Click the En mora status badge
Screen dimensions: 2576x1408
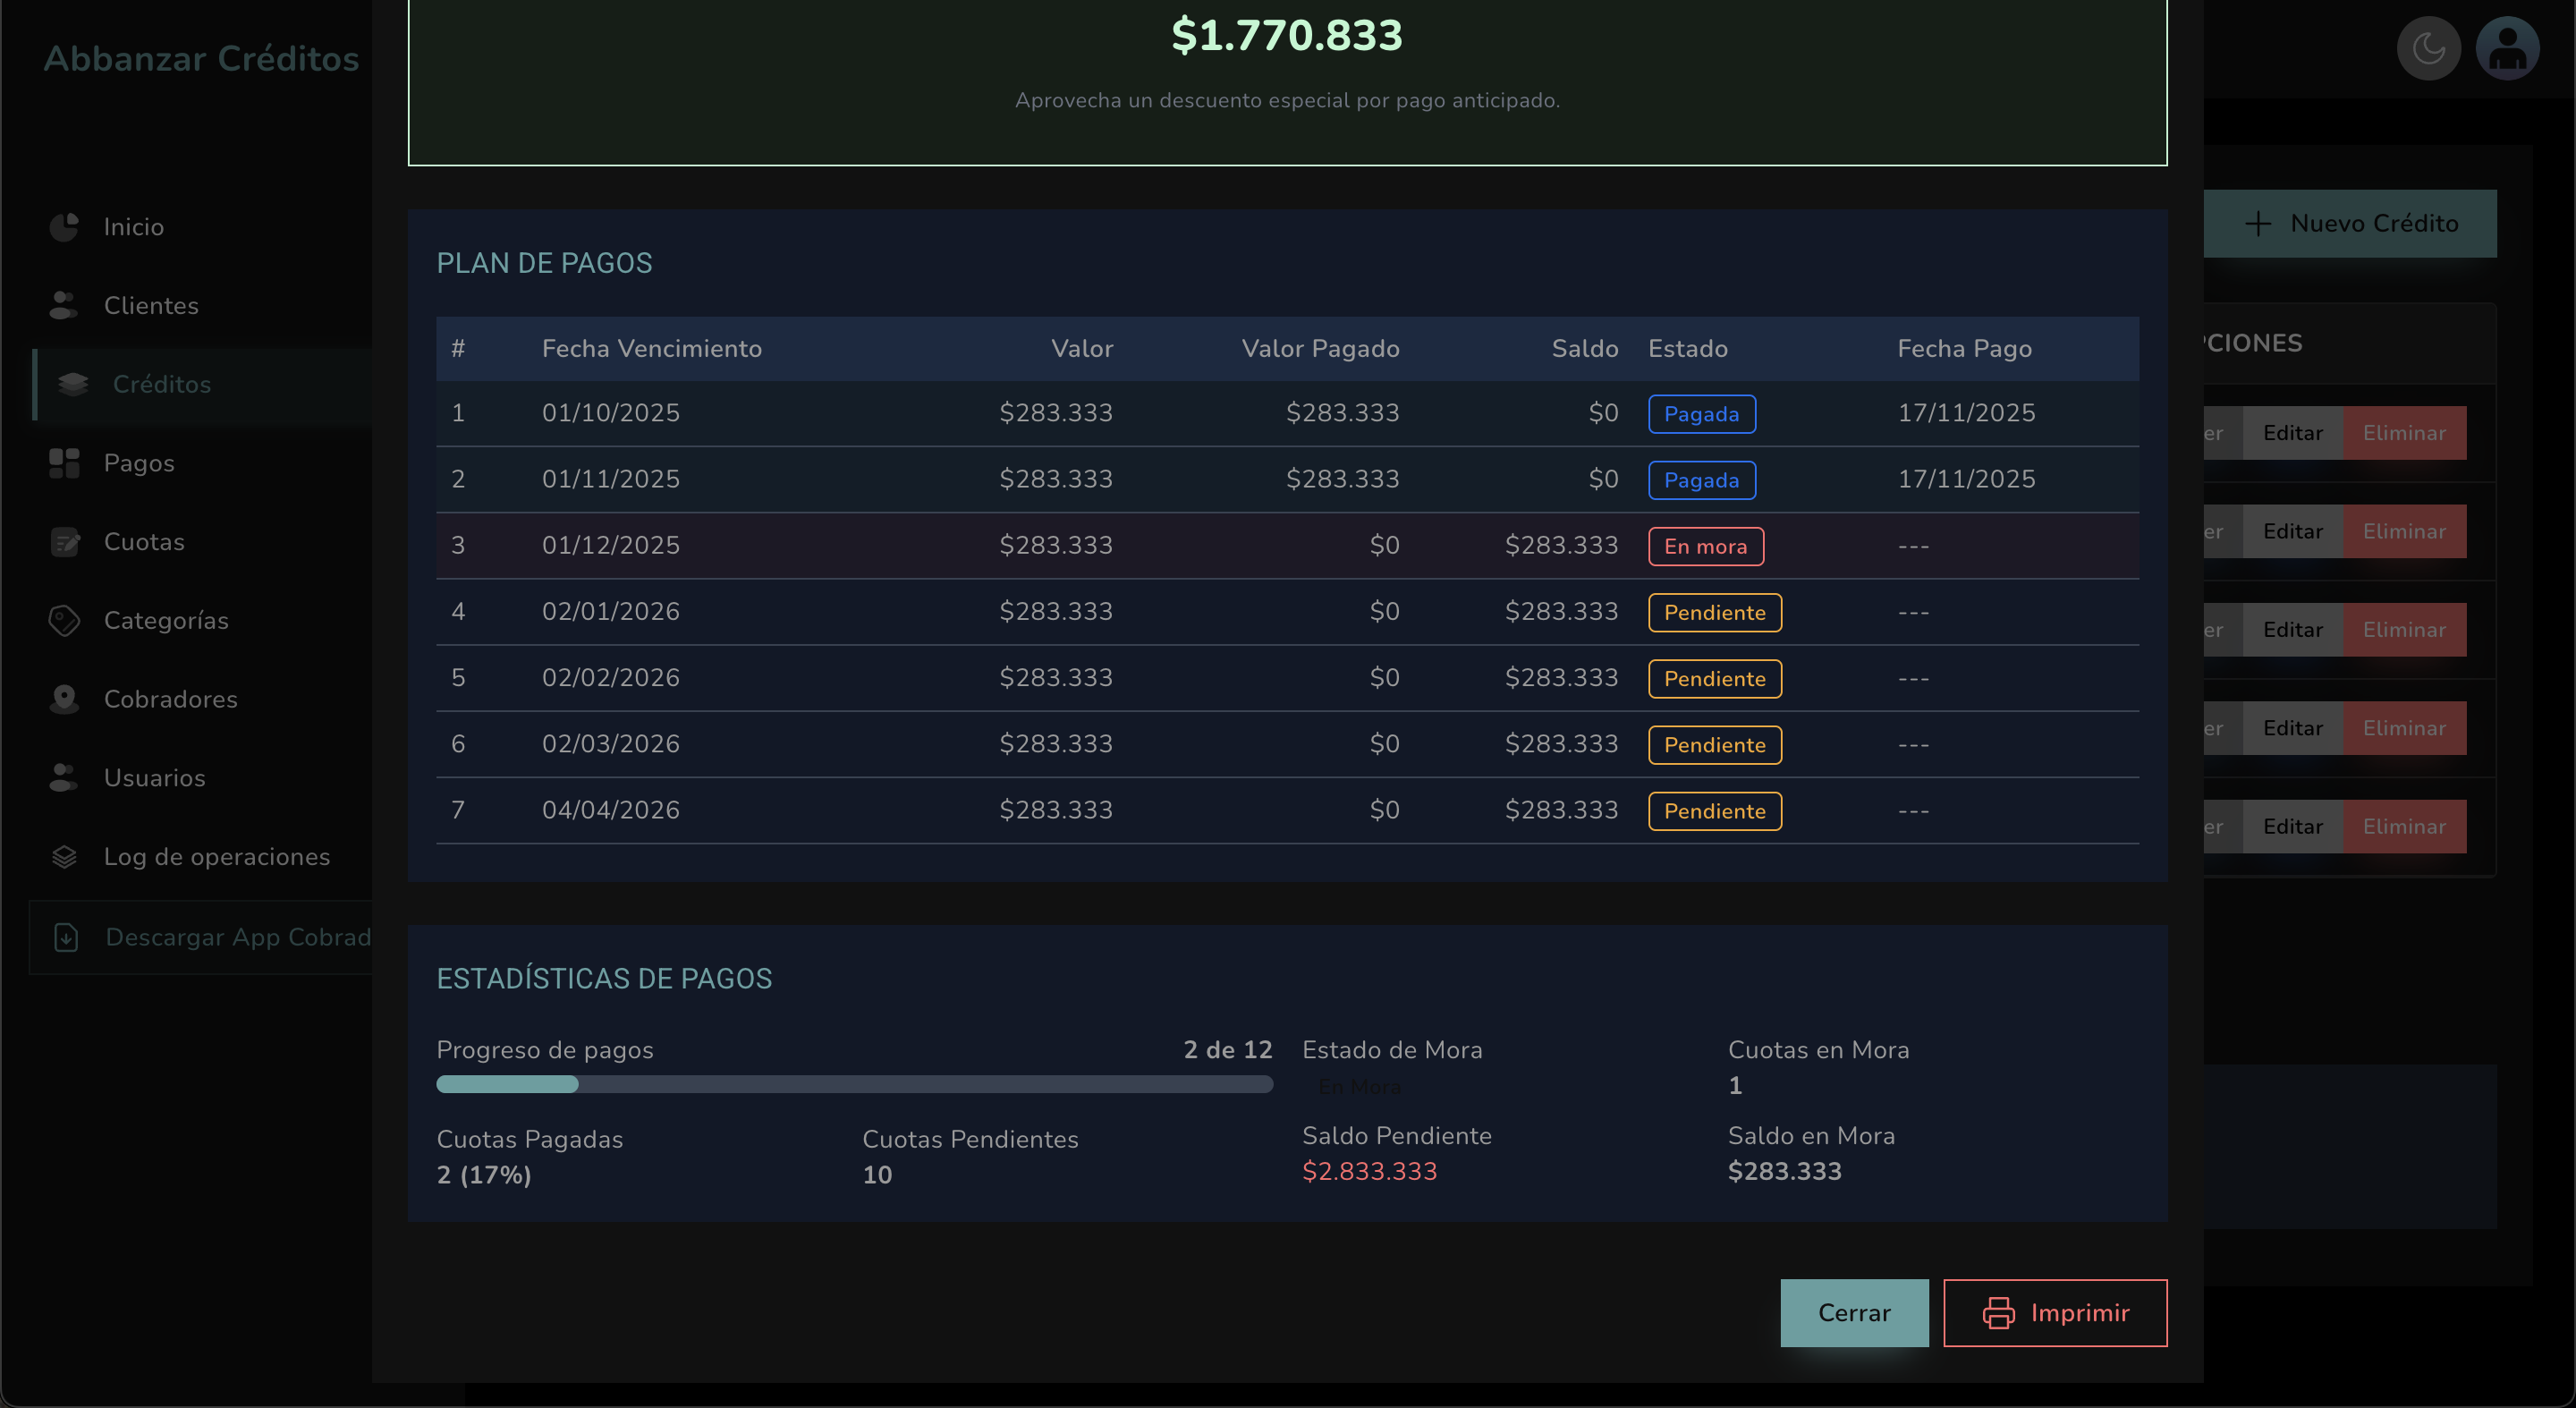(1705, 546)
